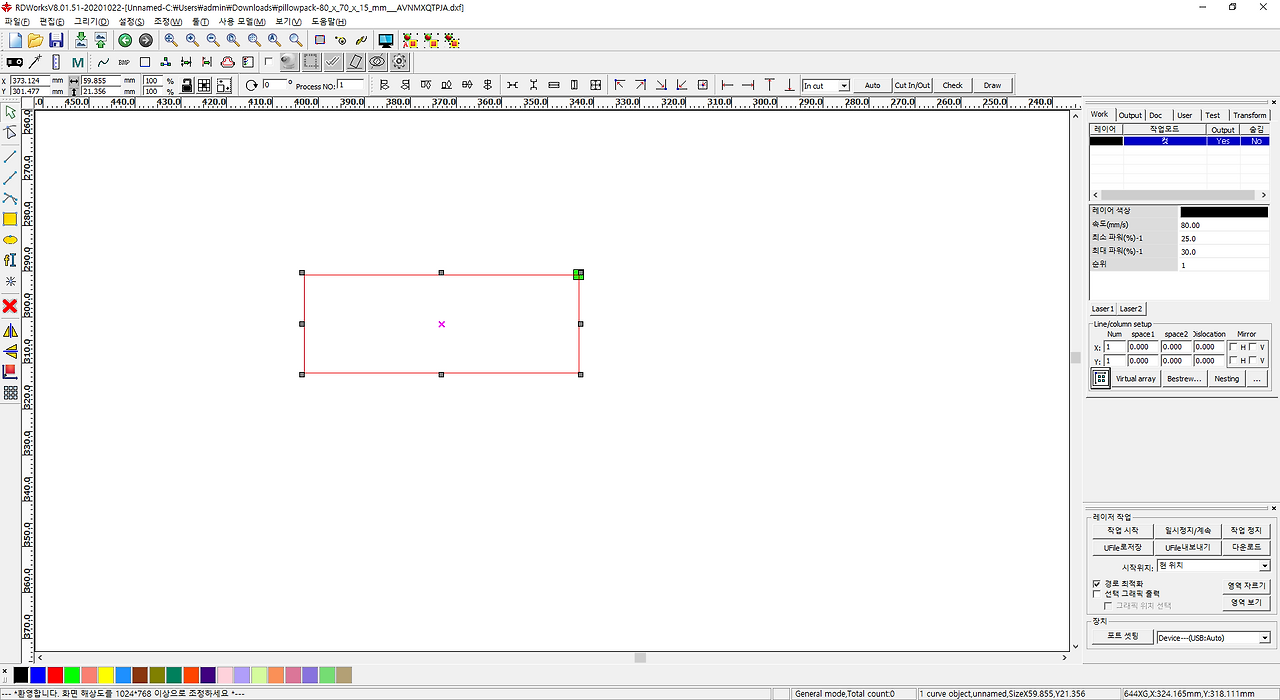Switch to the Output tab
This screenshot has height=700, width=1280.
[1130, 115]
